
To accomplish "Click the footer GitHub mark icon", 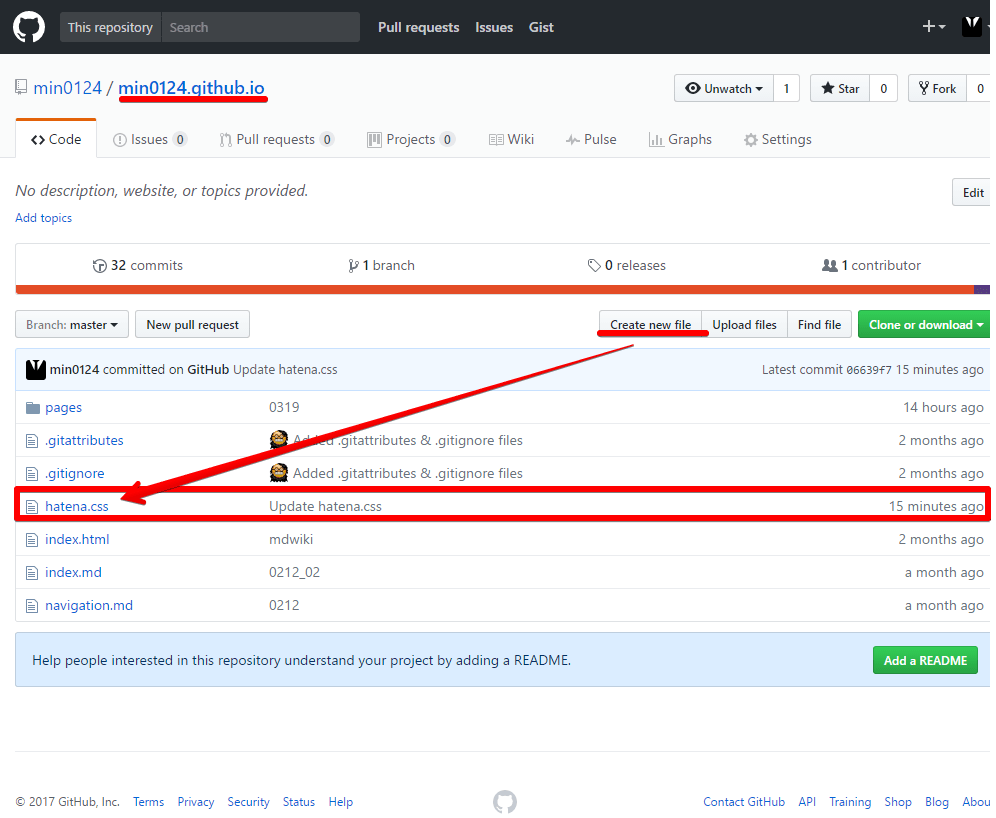I will click(x=505, y=801).
